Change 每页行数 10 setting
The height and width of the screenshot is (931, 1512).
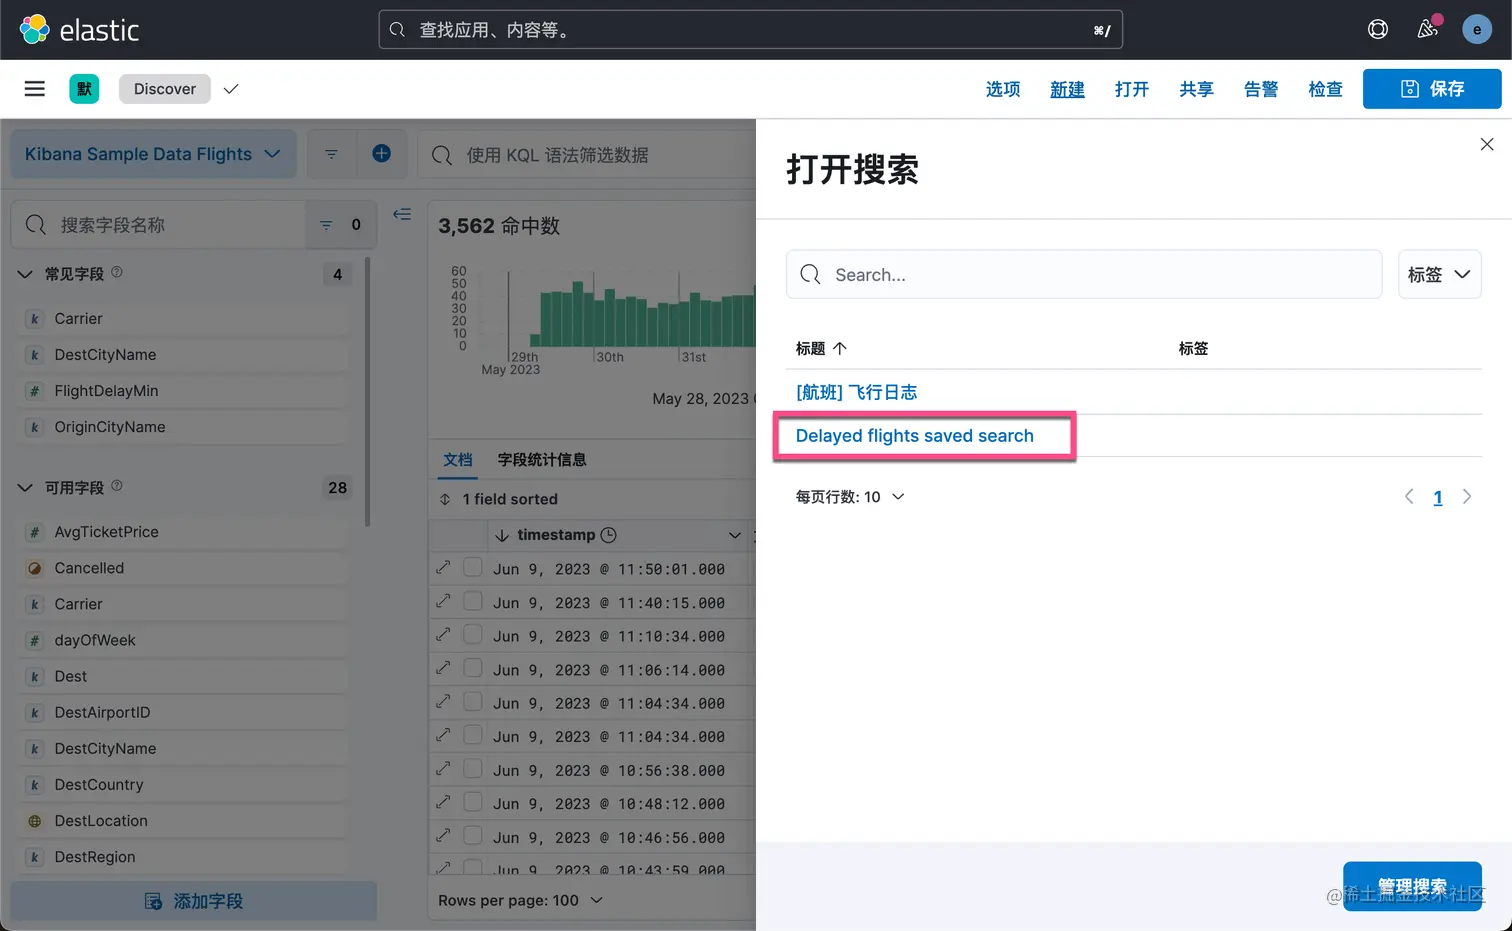(x=850, y=497)
